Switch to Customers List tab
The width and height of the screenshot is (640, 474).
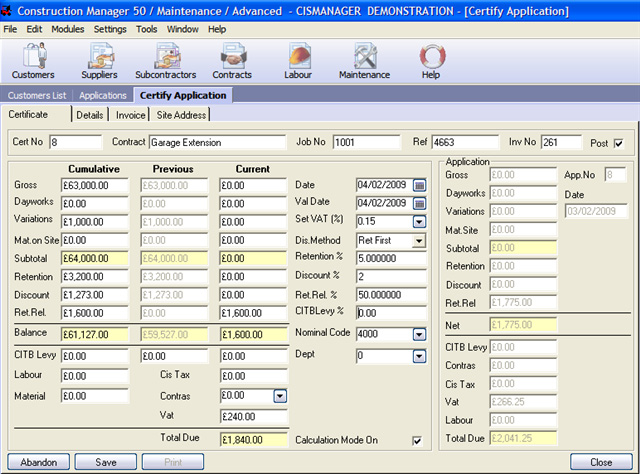point(37,96)
